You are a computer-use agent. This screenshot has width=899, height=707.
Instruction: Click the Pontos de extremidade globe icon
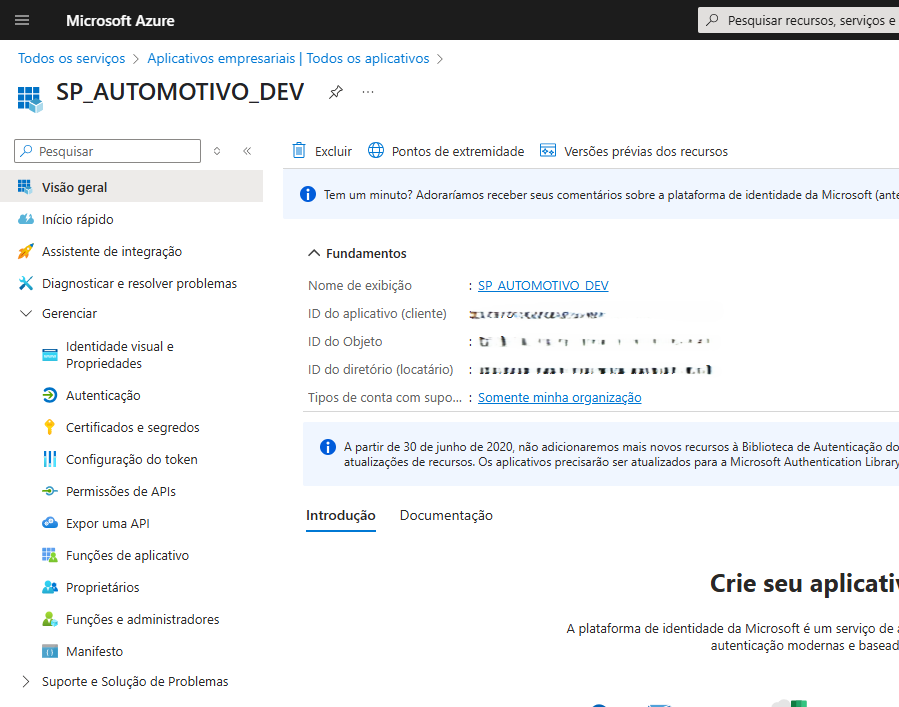tap(376, 150)
